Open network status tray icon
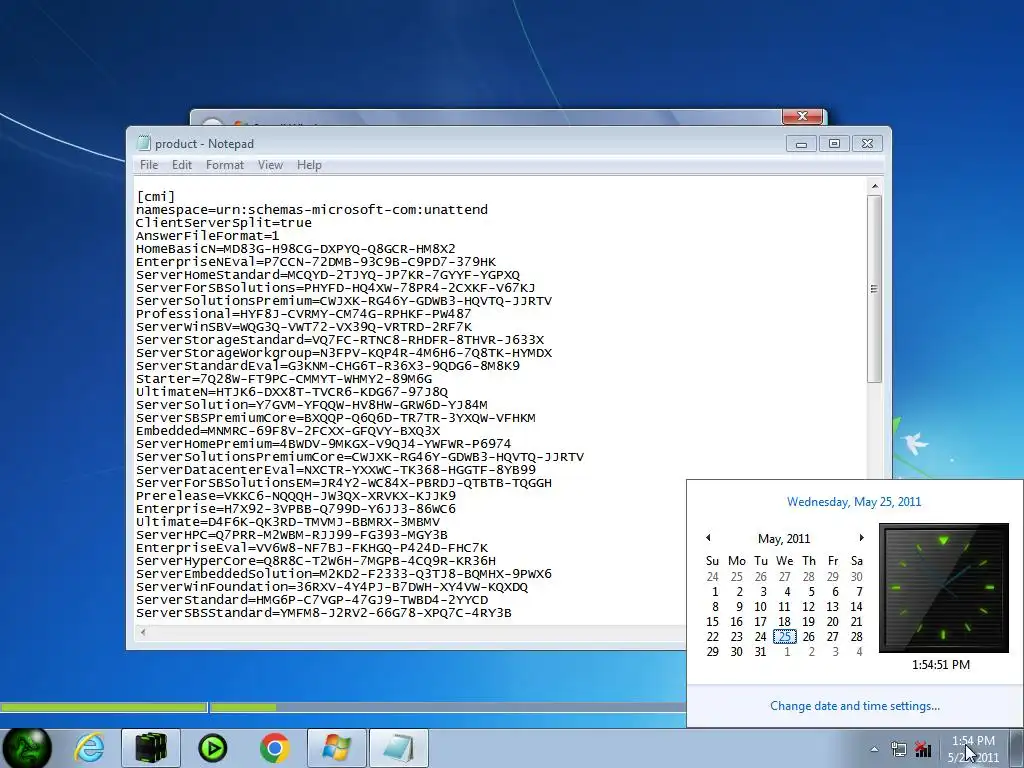1024x768 pixels. [x=922, y=749]
